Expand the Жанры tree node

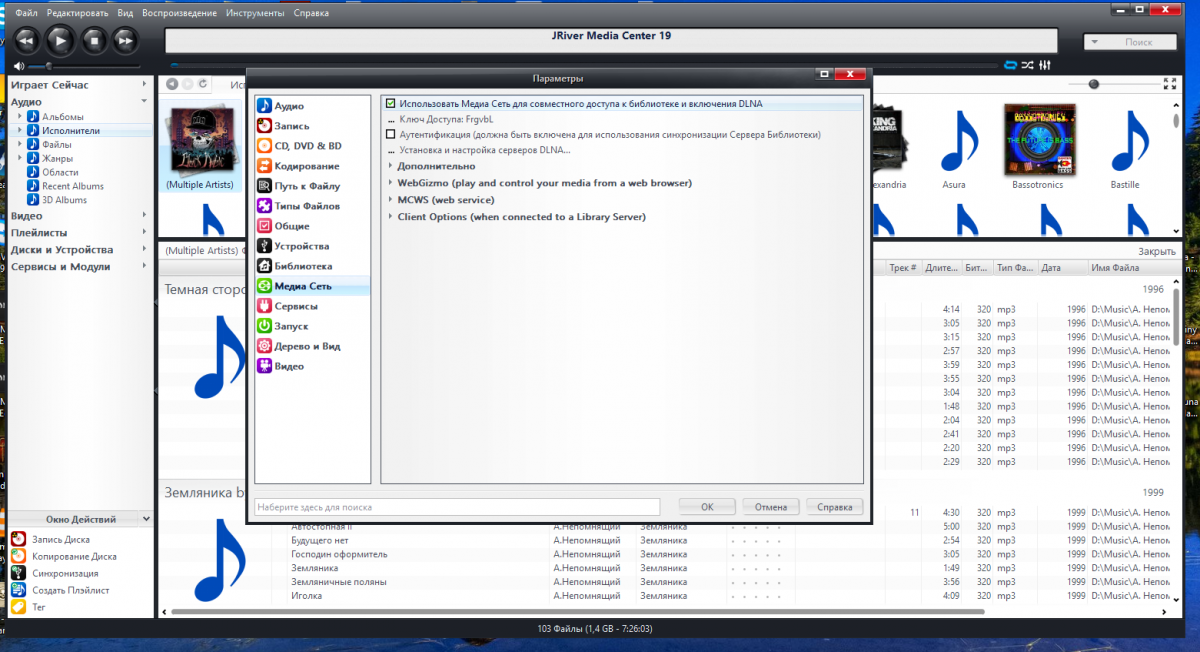(19, 158)
